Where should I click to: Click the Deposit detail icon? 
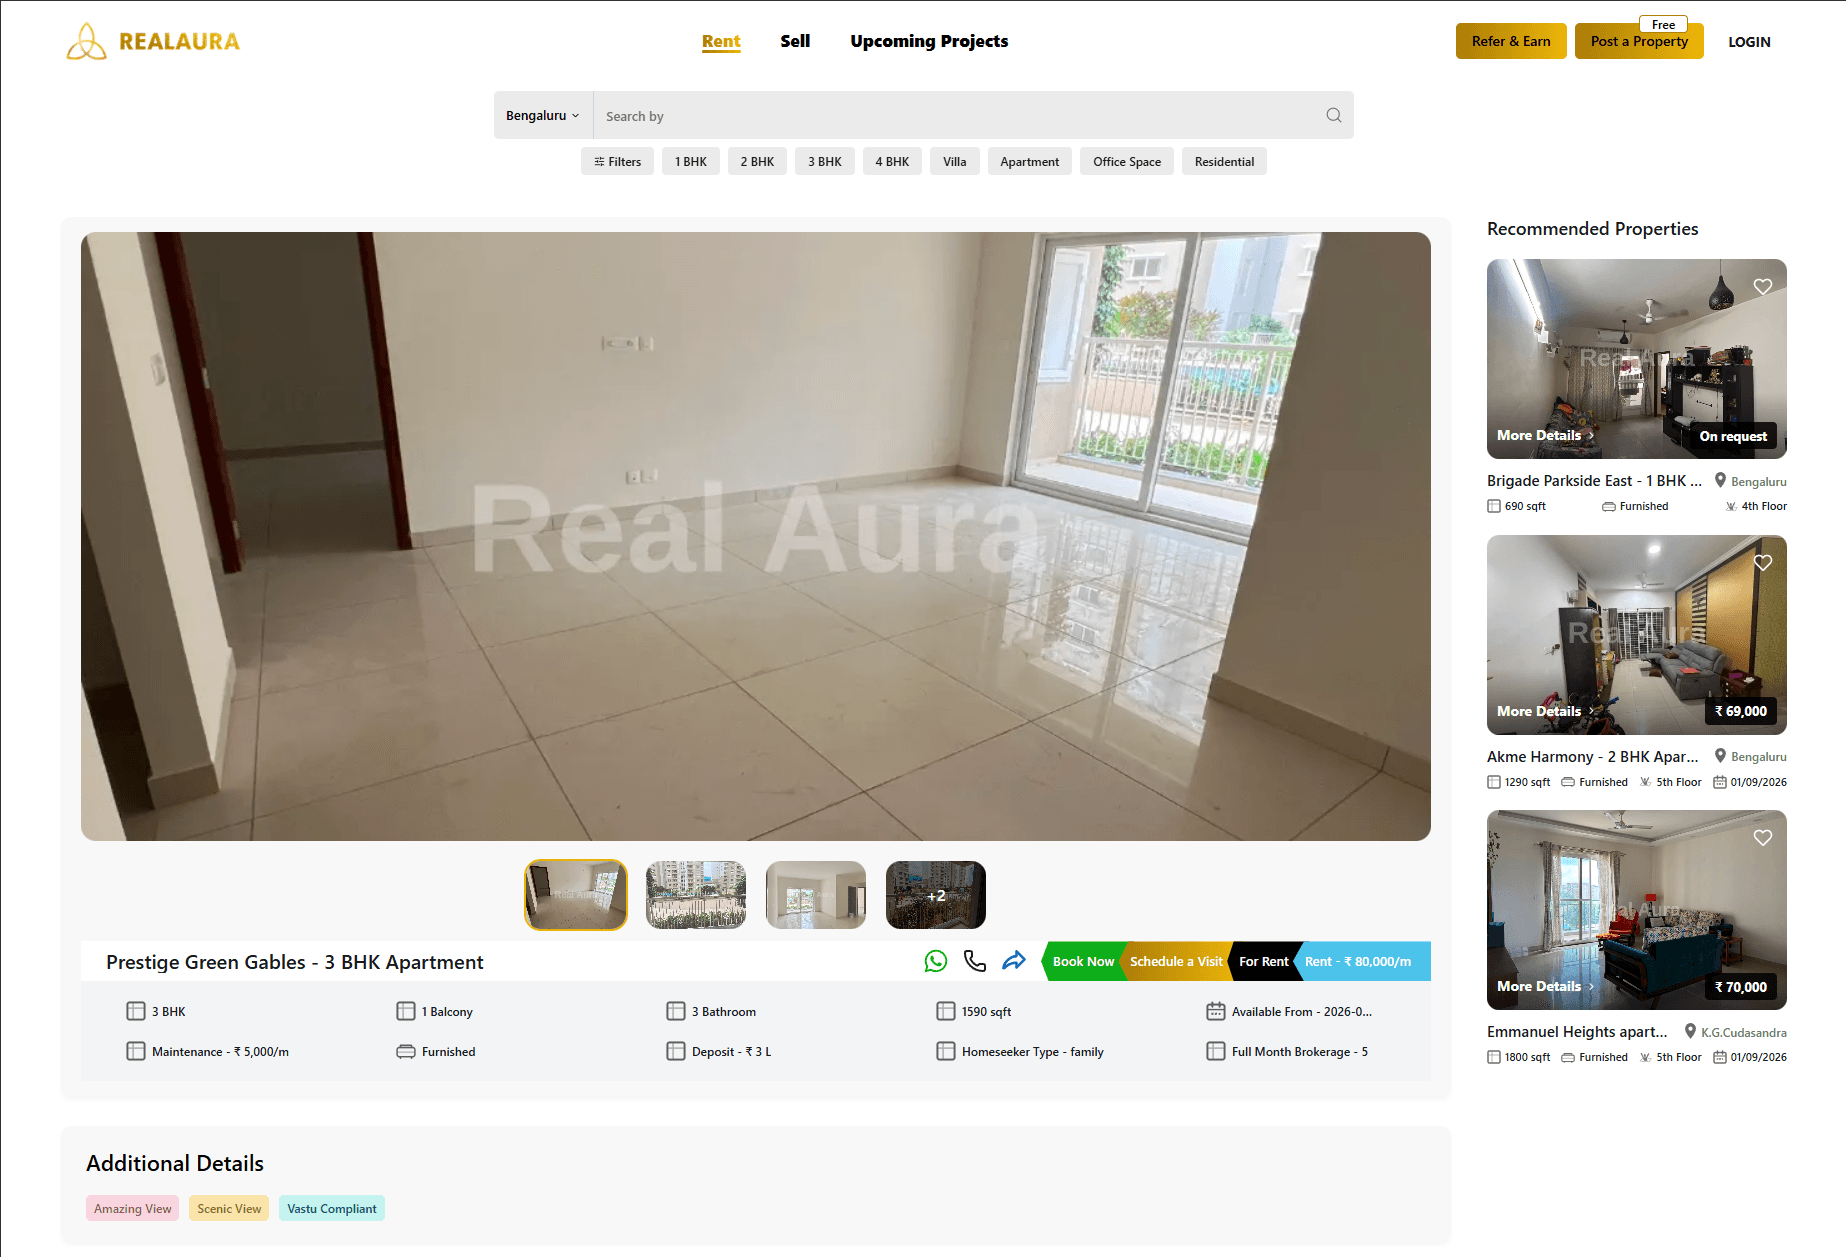676,1051
